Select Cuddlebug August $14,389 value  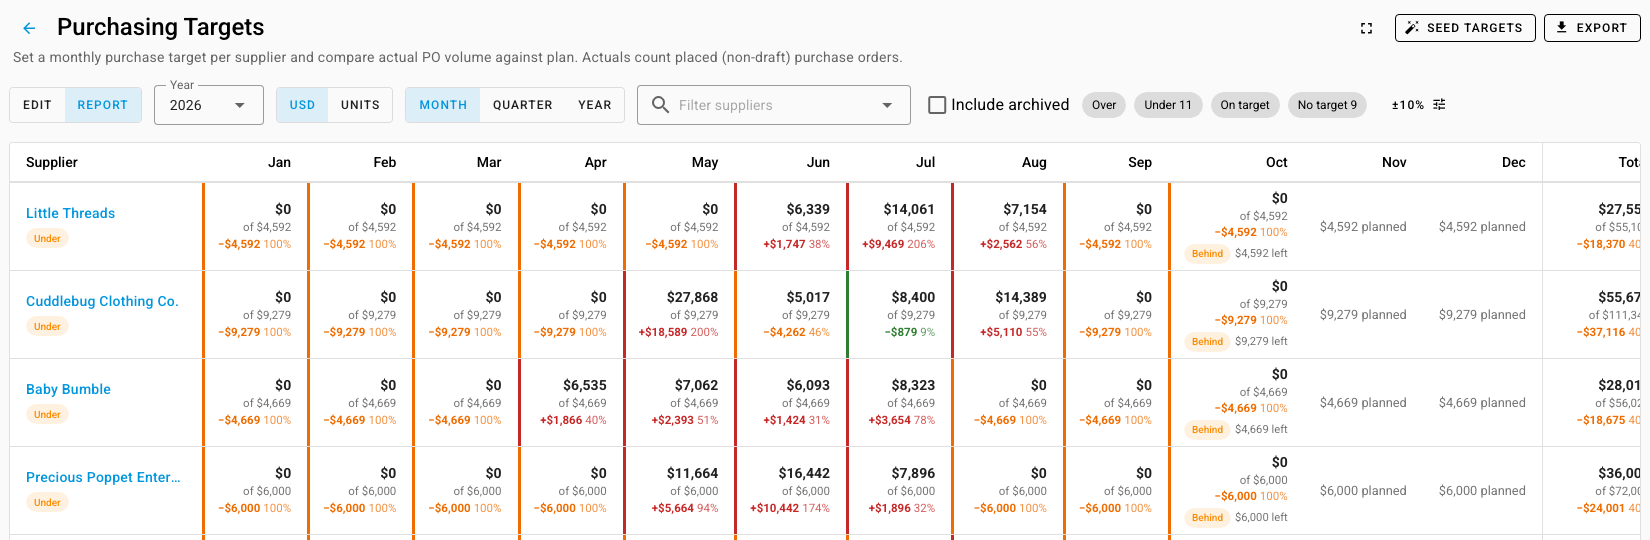click(1021, 297)
